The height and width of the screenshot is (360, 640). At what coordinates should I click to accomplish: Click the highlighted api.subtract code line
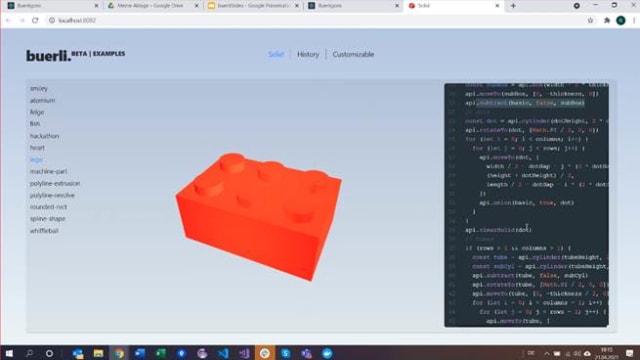[x=525, y=103]
